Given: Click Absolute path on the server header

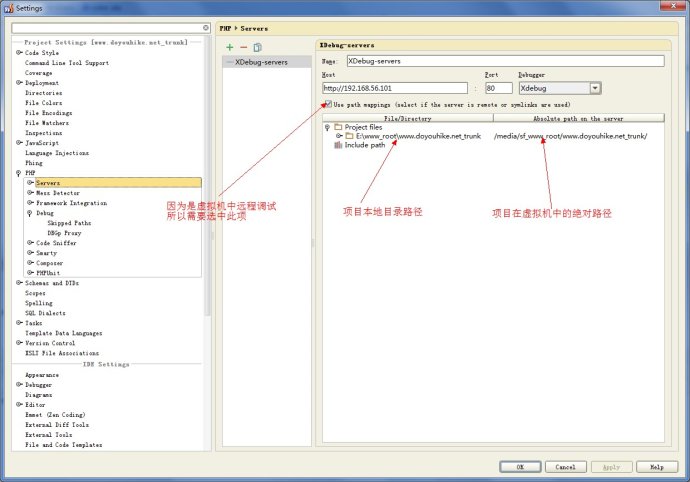Looking at the screenshot, I should (x=579, y=118).
